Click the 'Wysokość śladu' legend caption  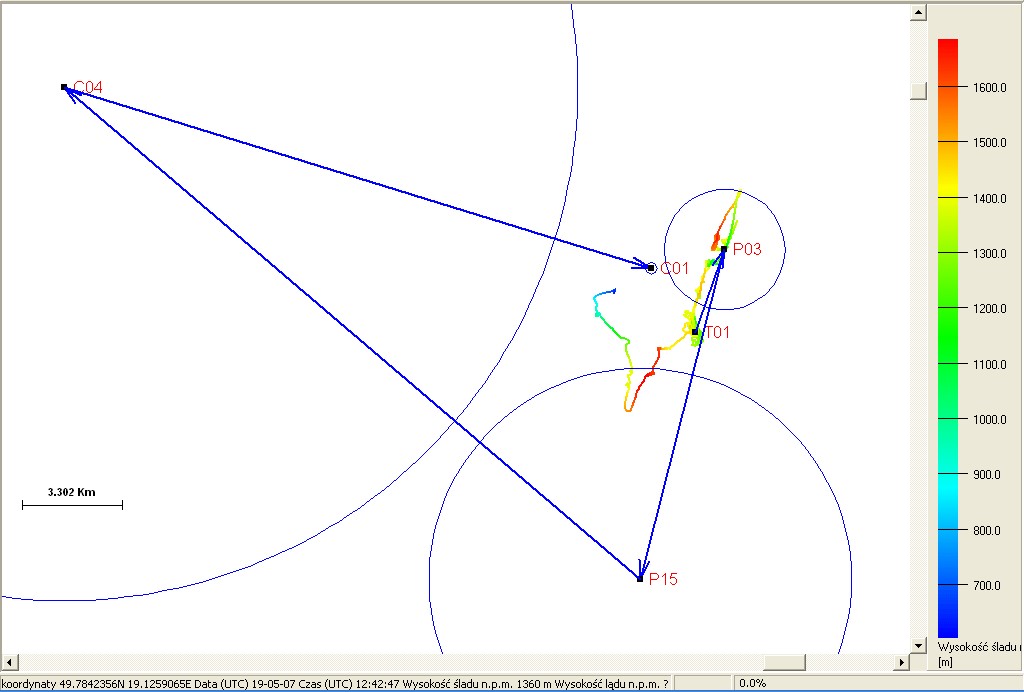[x=978, y=647]
